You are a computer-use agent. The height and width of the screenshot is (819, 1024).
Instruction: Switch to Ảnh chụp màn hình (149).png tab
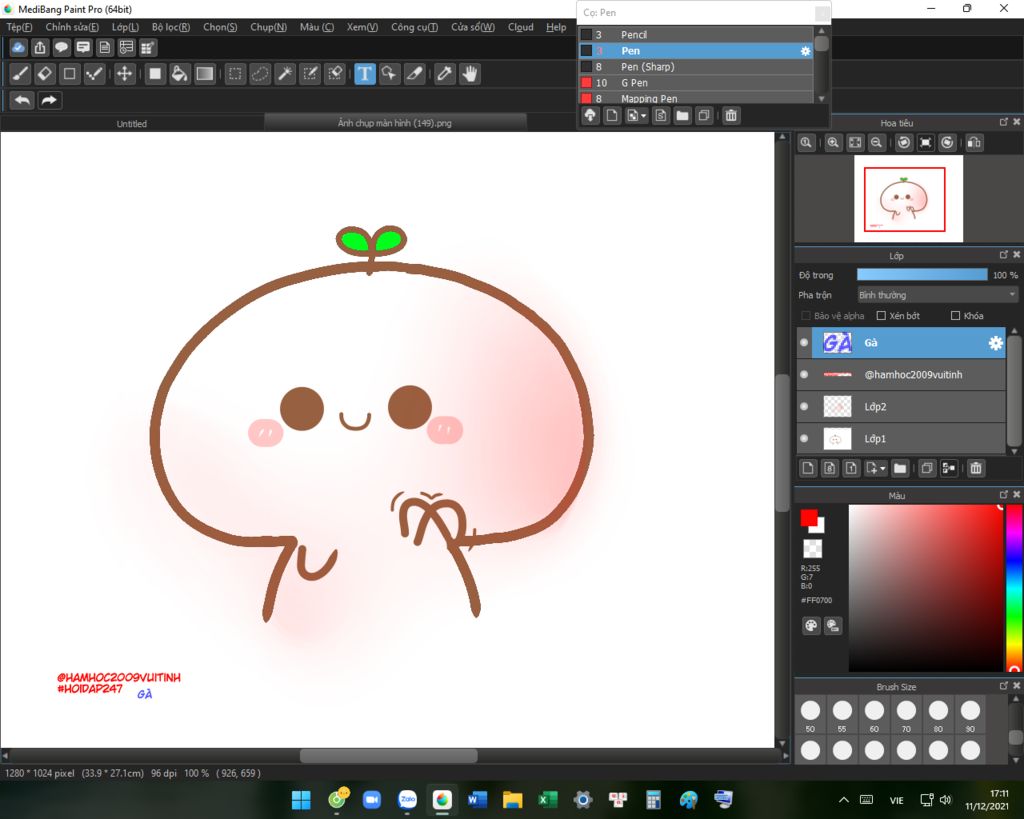coord(394,123)
